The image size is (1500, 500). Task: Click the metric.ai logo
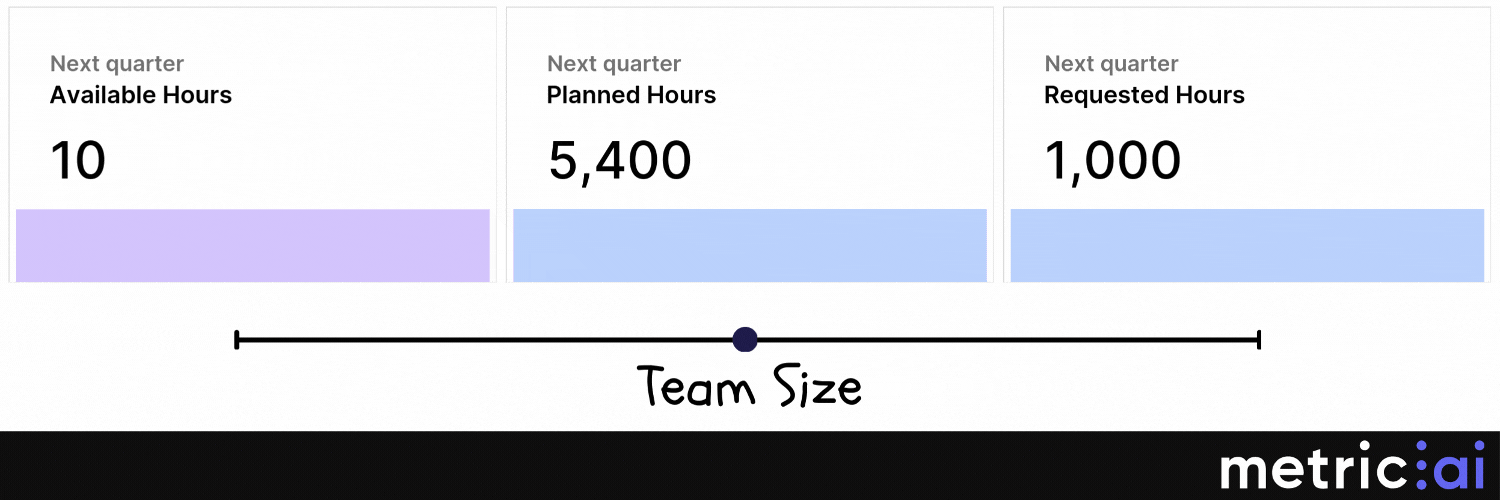[1350, 470]
